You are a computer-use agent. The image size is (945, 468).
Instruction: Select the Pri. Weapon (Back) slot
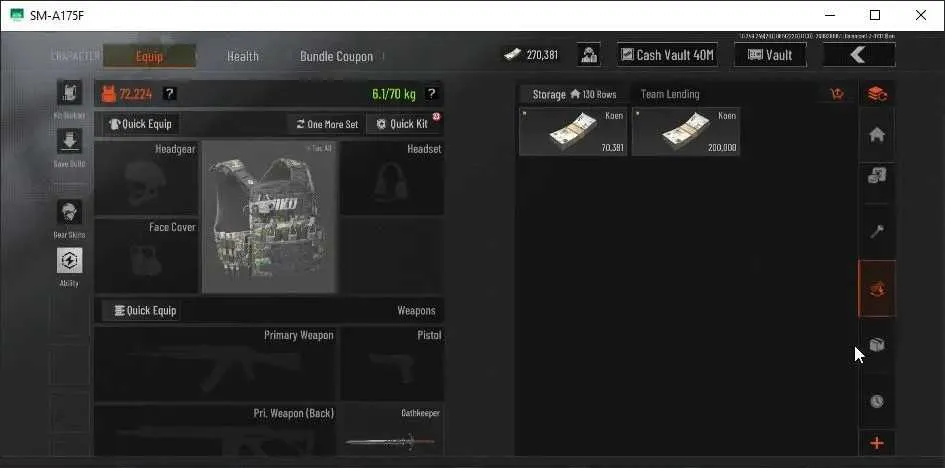tap(215, 430)
